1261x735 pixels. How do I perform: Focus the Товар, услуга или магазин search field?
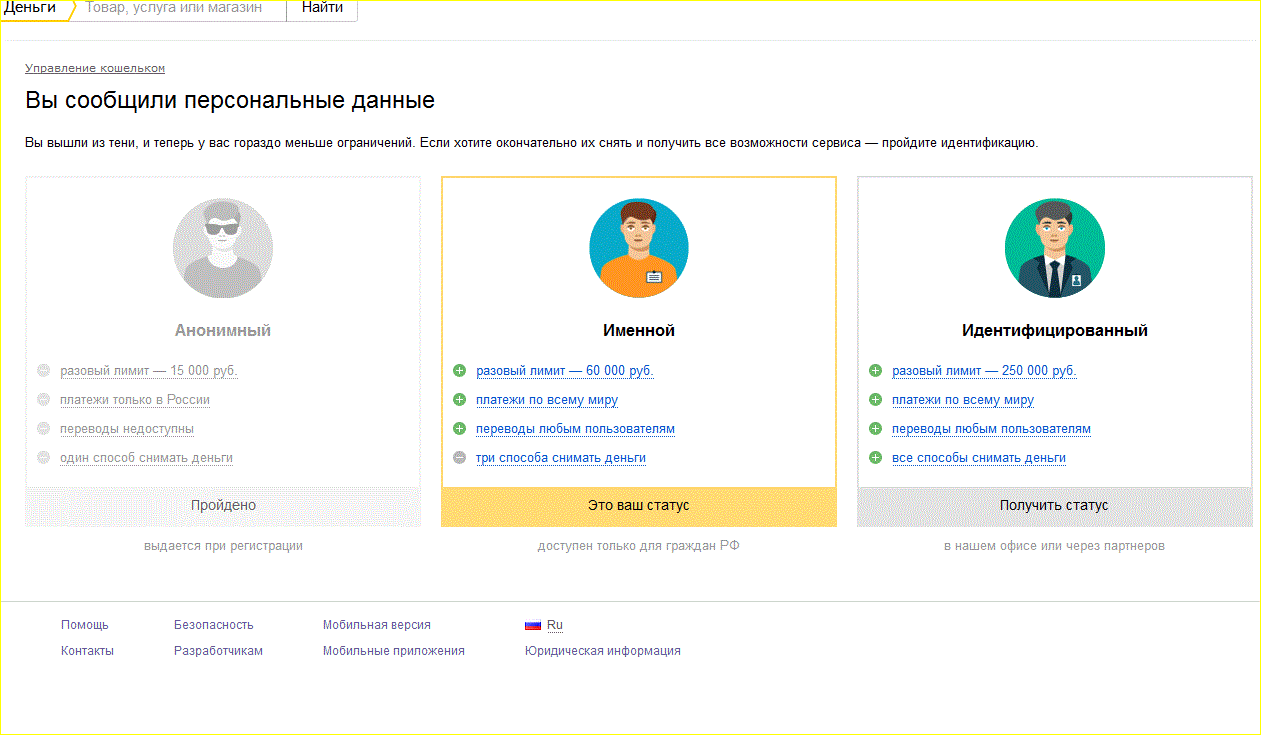180,8
